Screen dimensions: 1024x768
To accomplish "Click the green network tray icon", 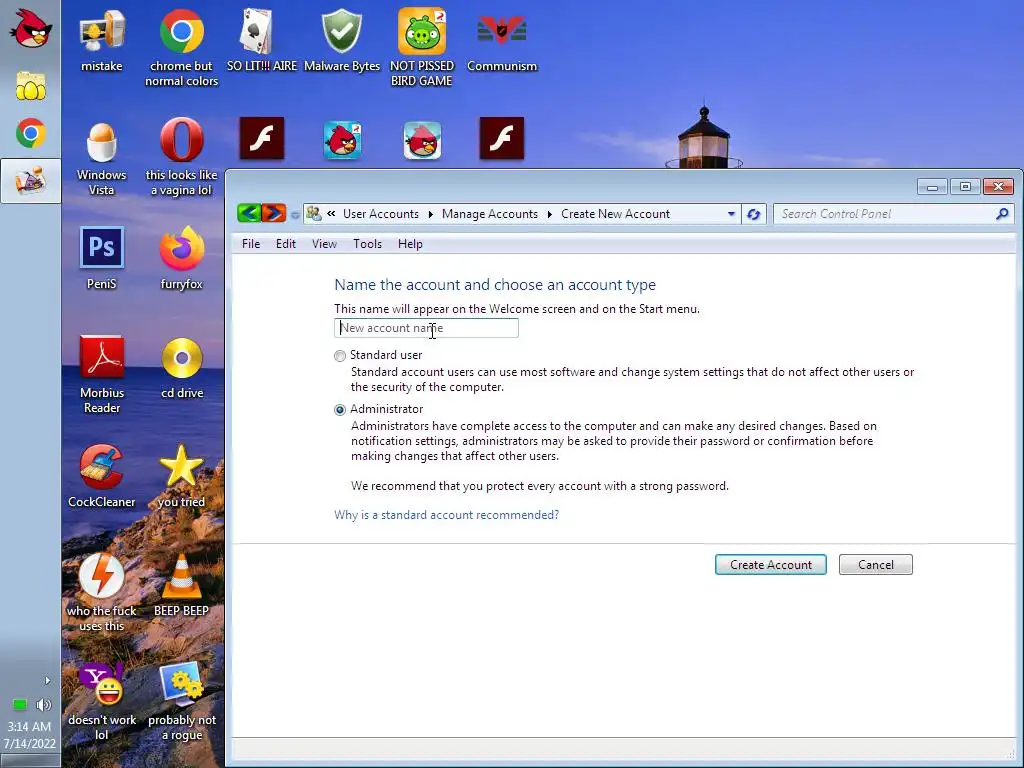I will [20, 705].
